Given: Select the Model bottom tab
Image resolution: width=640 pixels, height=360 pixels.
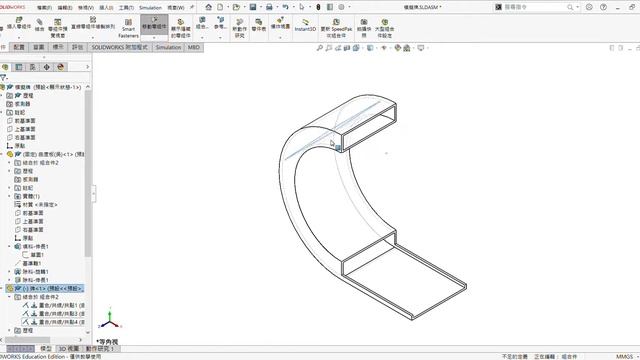Looking at the screenshot, I should [x=46, y=349].
